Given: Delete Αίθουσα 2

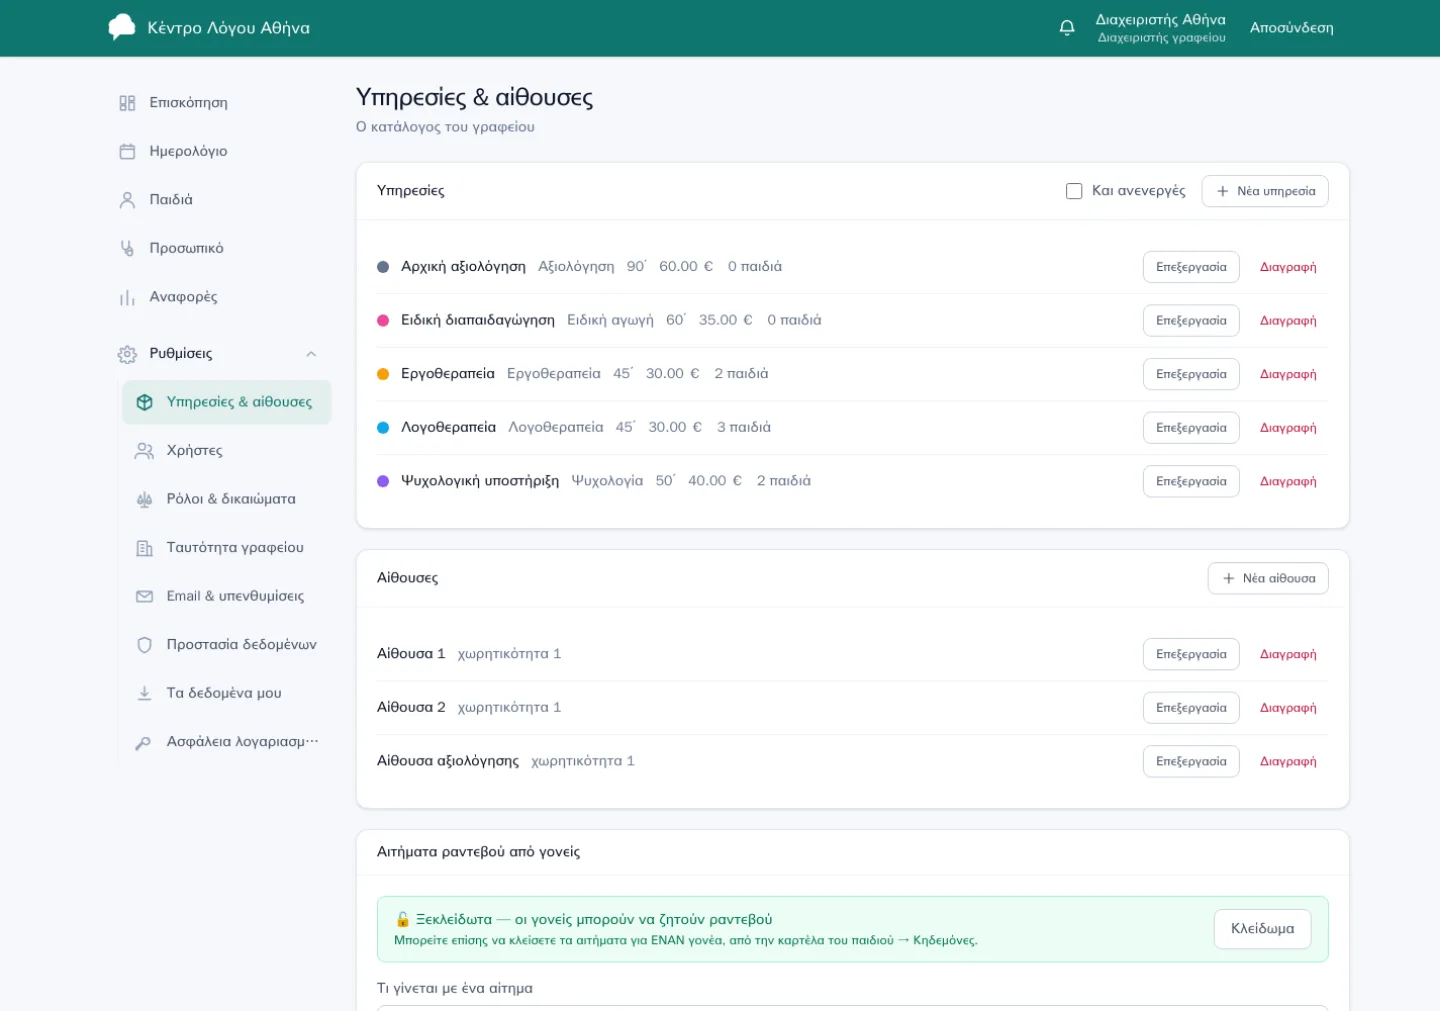Looking at the screenshot, I should tap(1288, 708).
